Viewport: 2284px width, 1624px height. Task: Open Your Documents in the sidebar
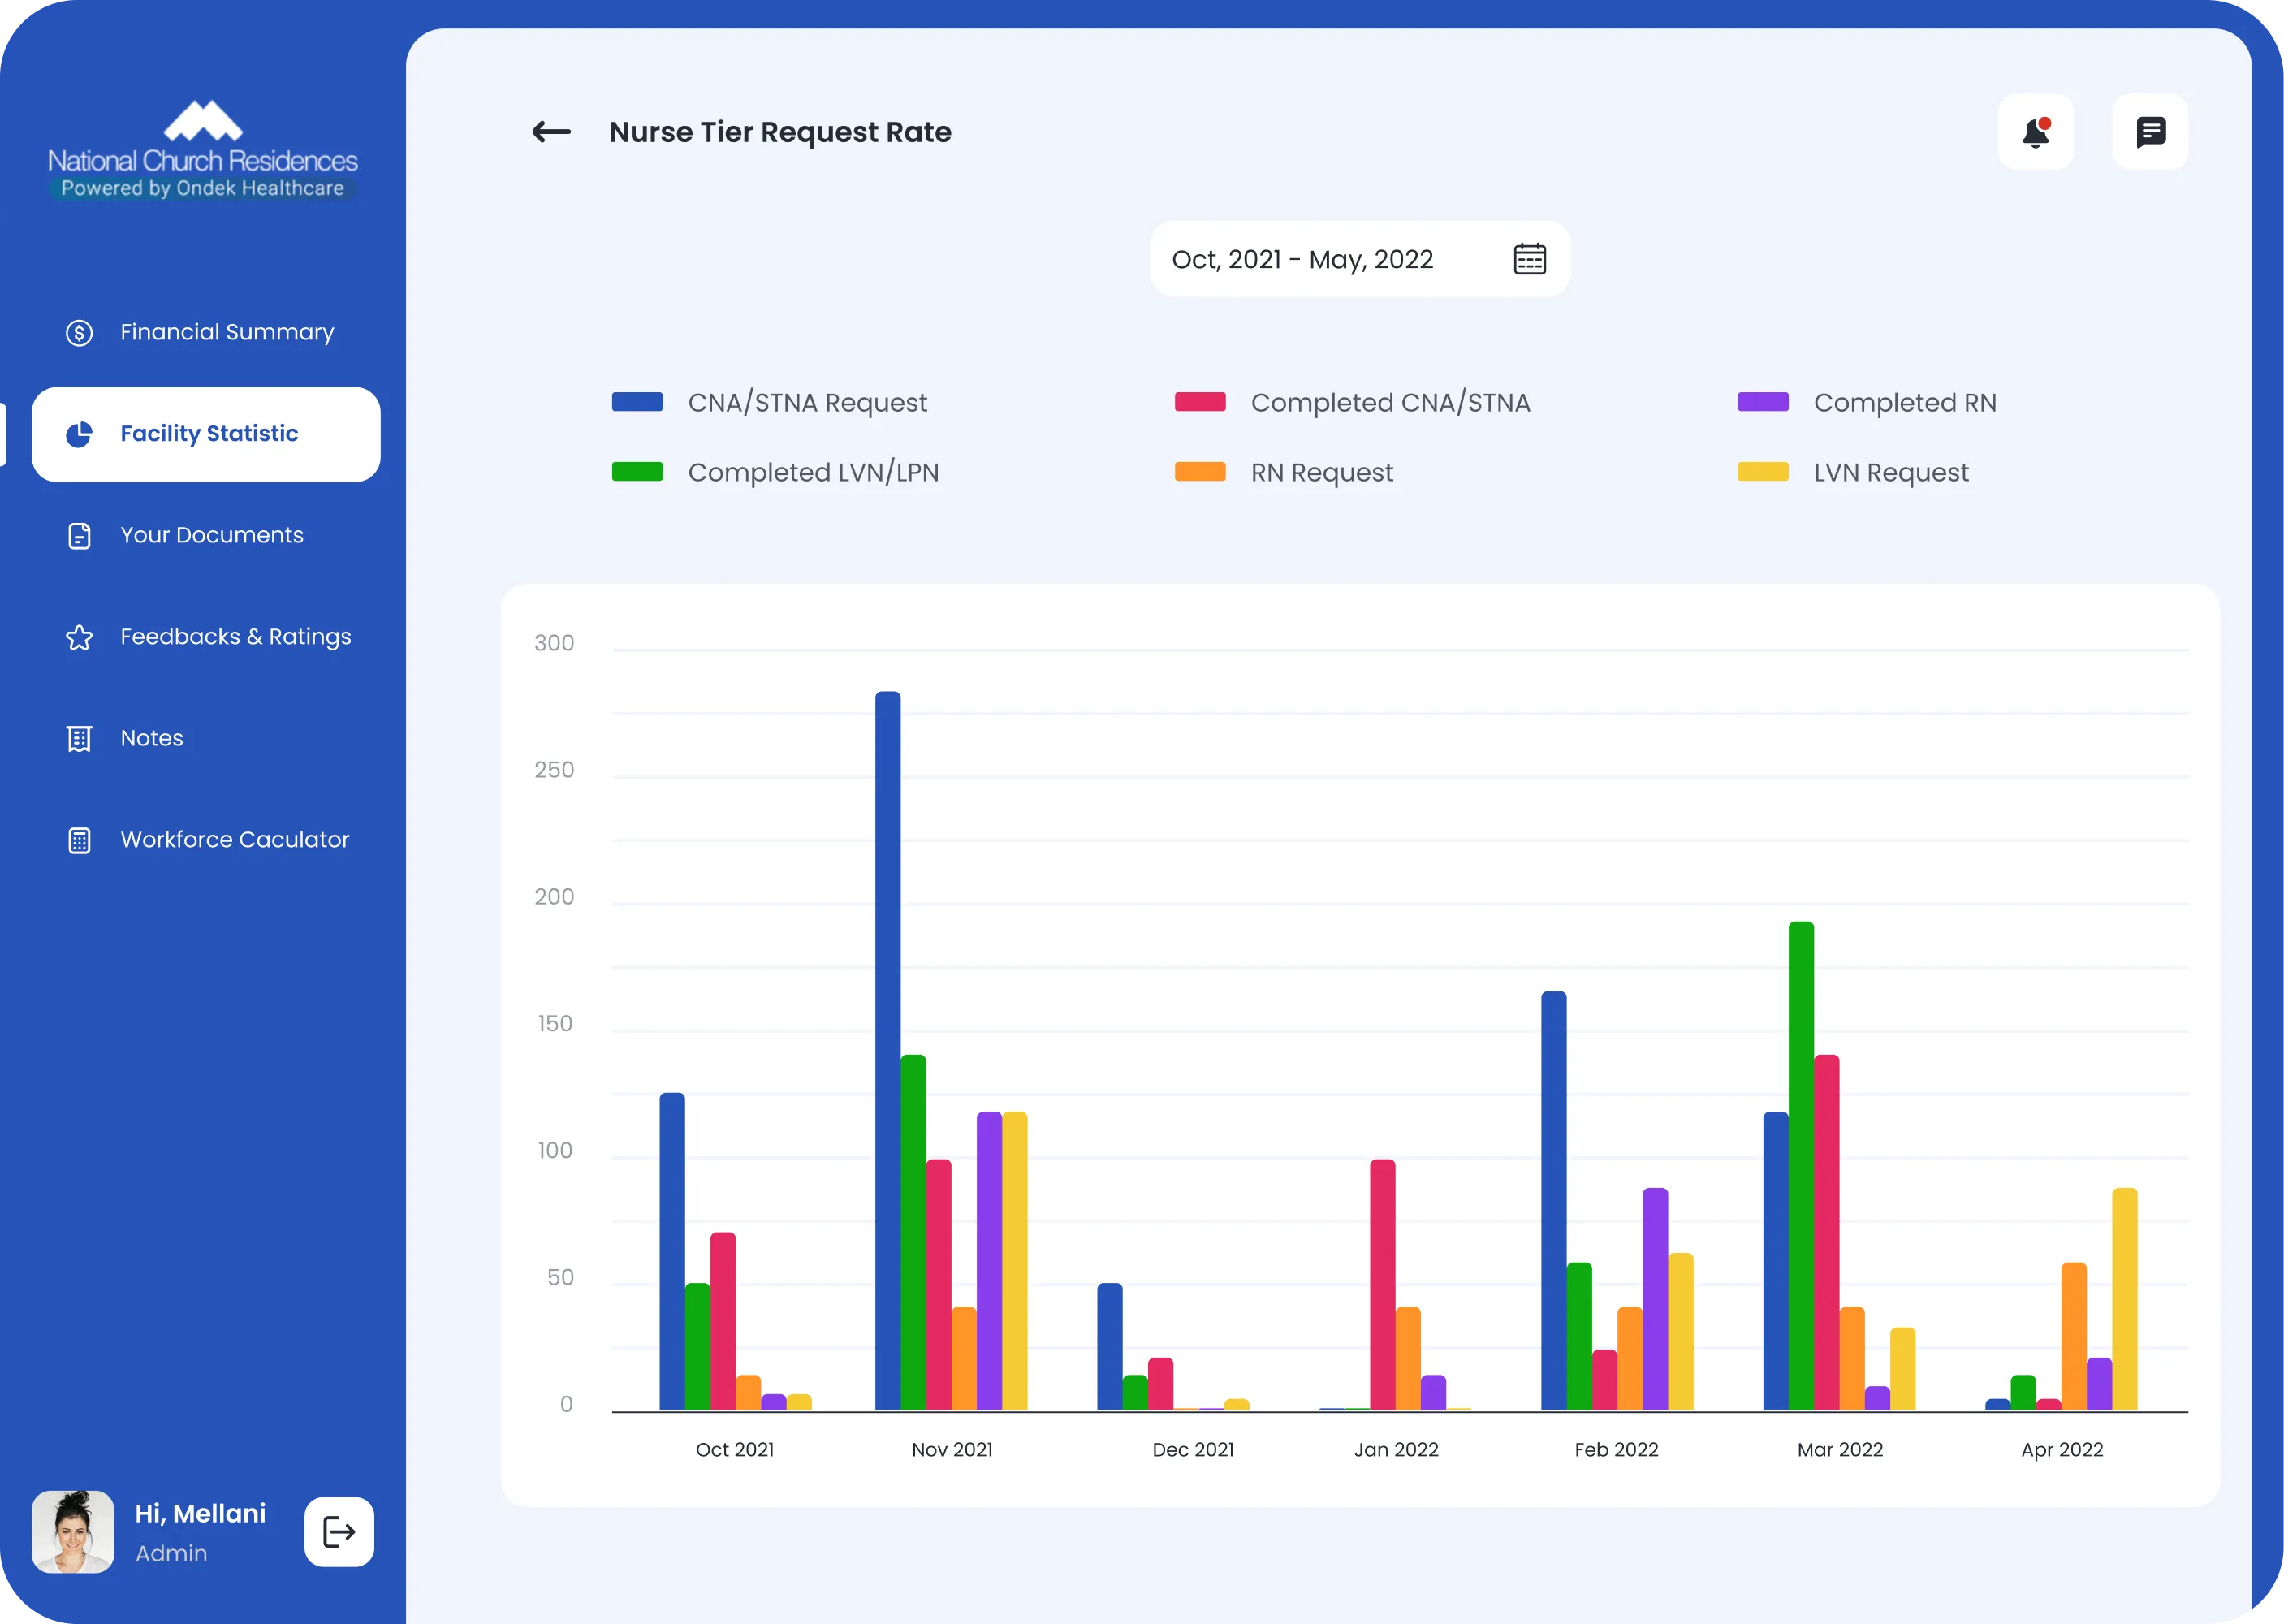(206, 536)
